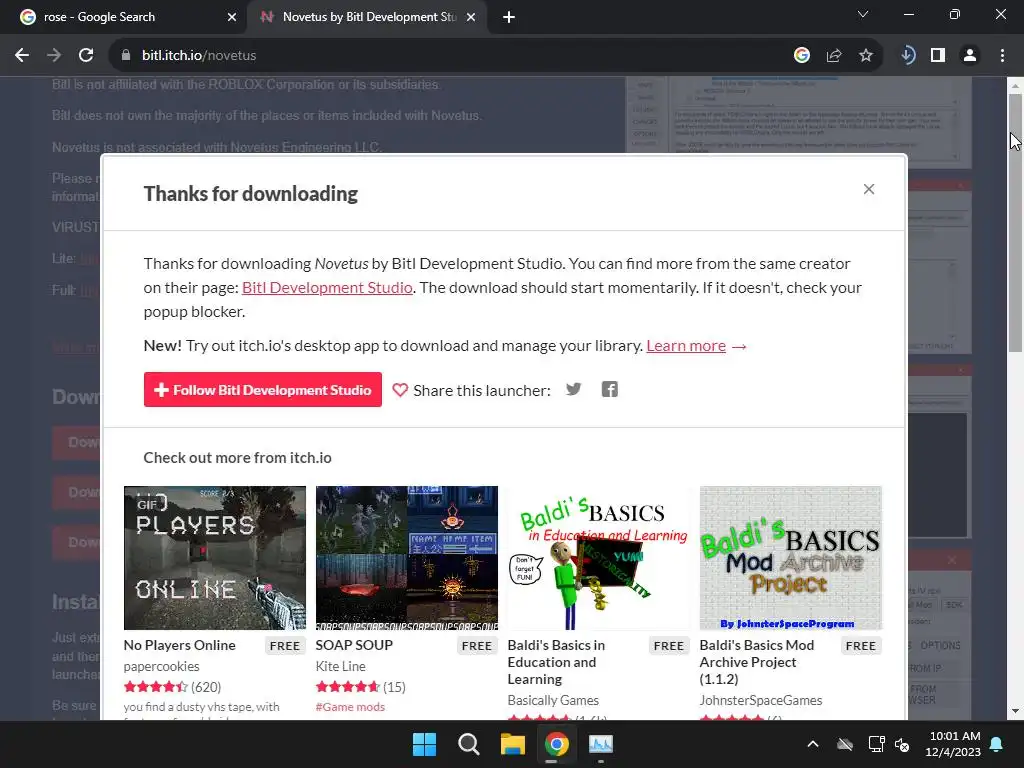The height and width of the screenshot is (768, 1024).
Task: Share launcher on Twitter icon
Action: [x=573, y=390]
